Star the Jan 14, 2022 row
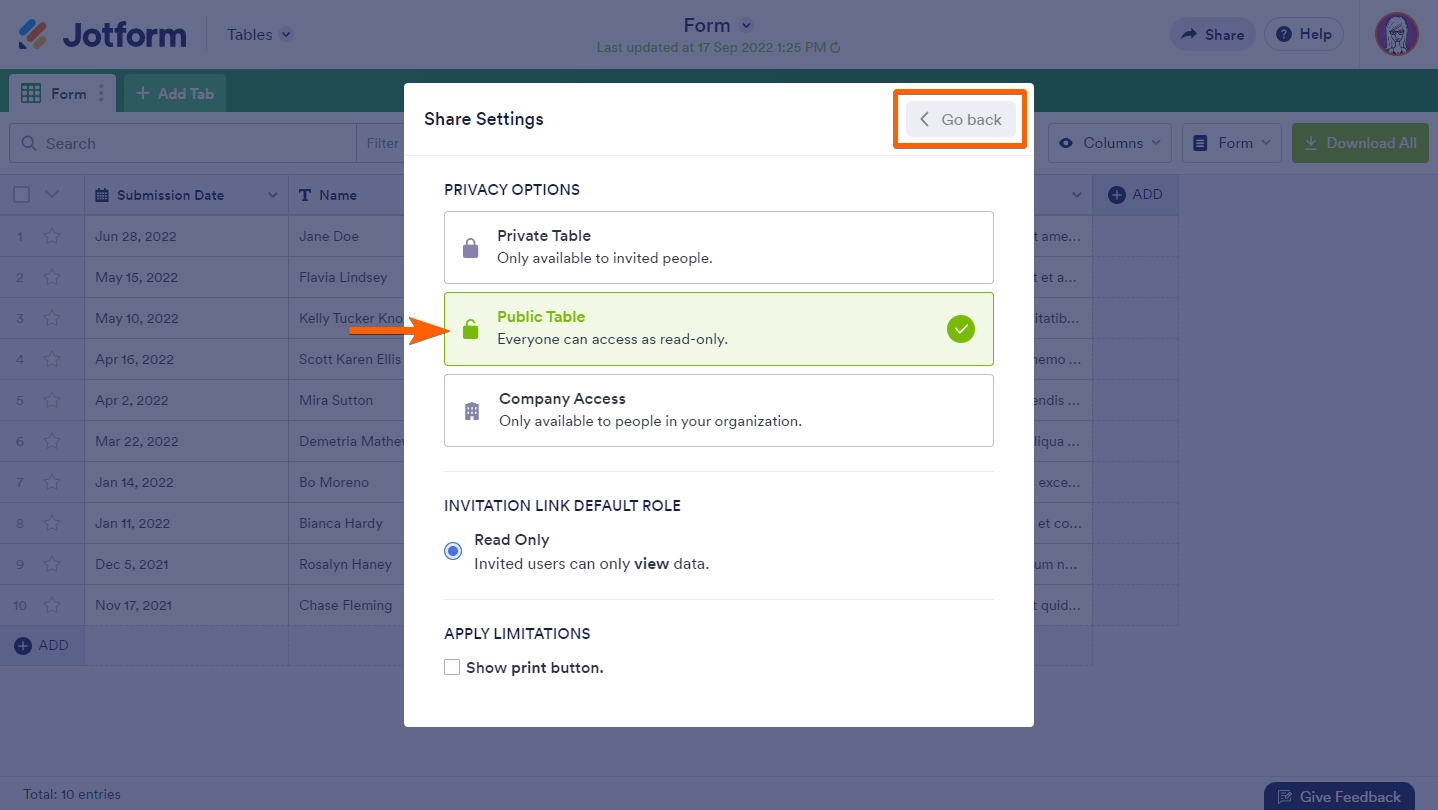1438x810 pixels. pyautogui.click(x=52, y=483)
